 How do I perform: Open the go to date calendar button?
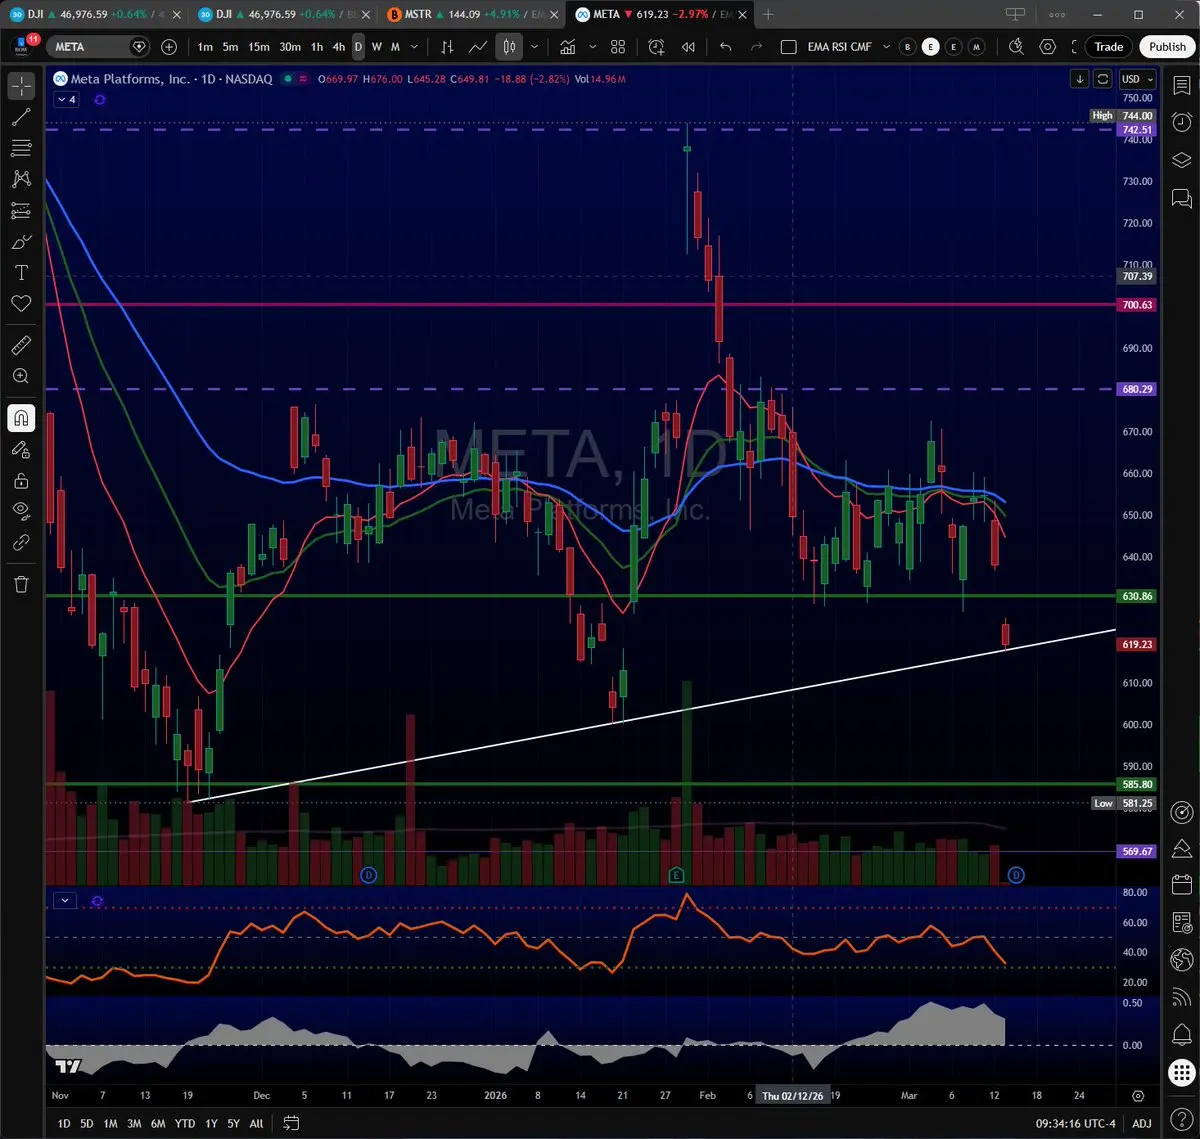[x=291, y=1123]
